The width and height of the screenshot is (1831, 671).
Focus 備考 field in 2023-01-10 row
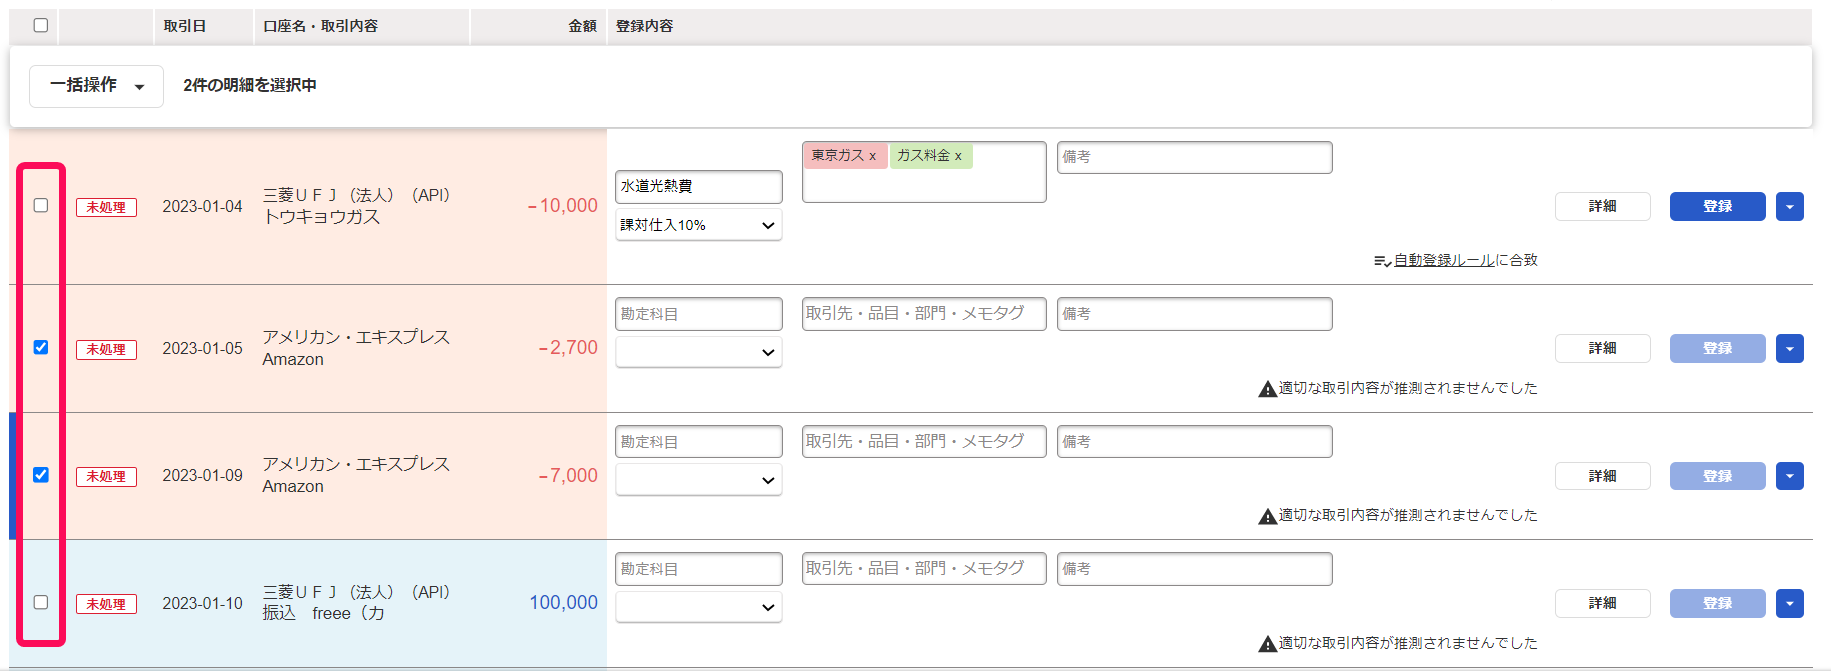point(1194,569)
